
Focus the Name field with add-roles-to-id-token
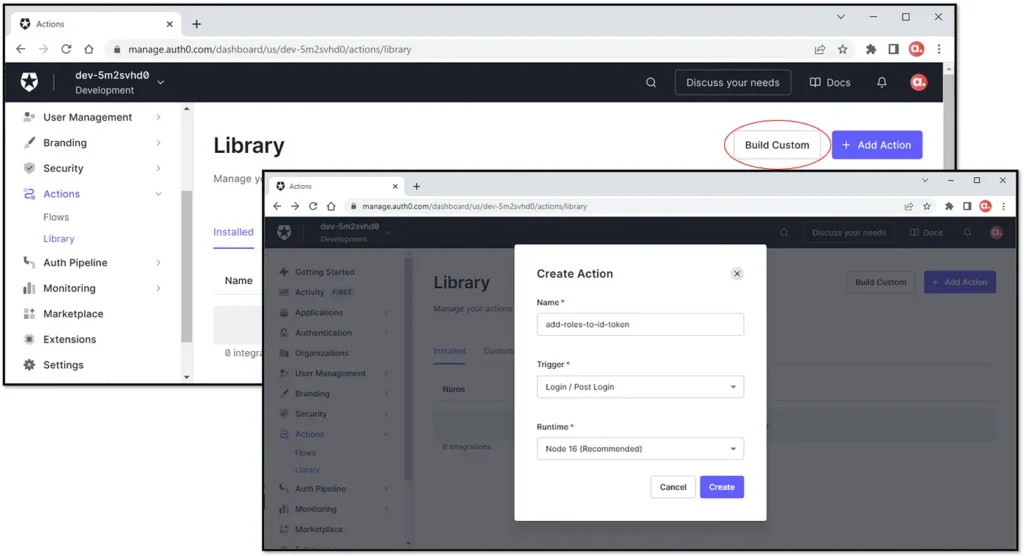click(x=640, y=324)
